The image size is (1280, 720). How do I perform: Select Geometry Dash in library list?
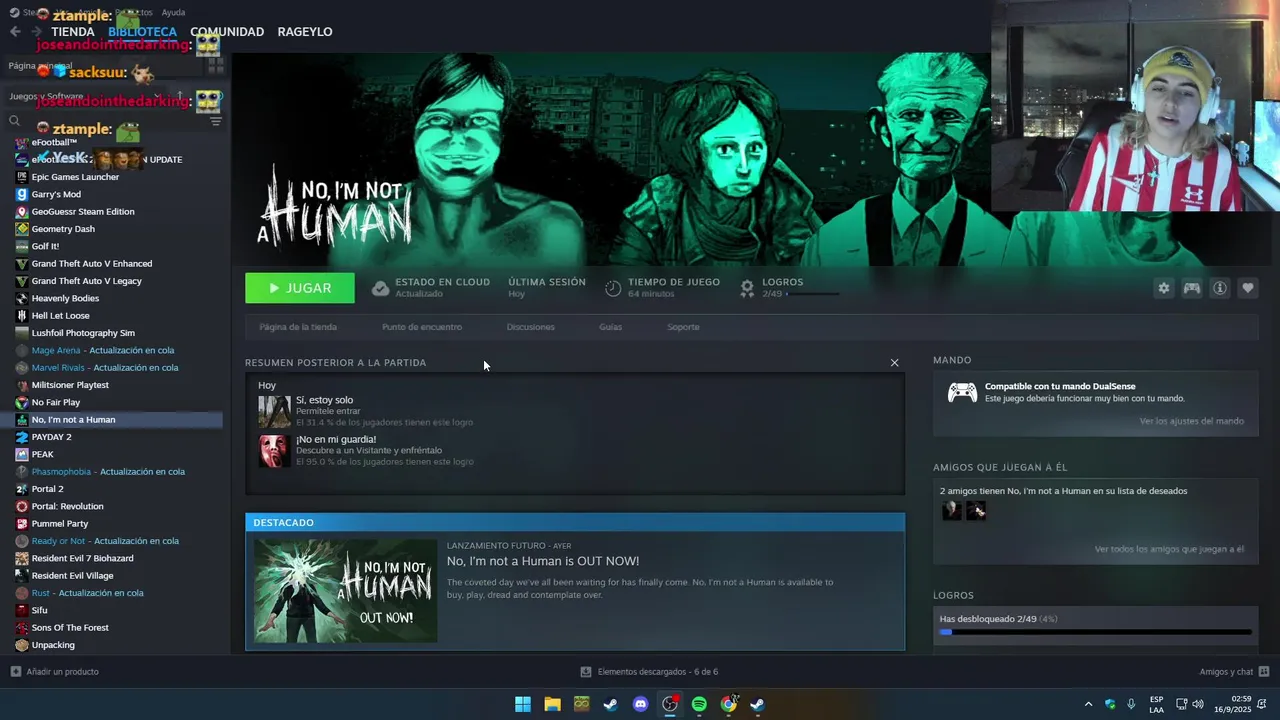pos(63,229)
